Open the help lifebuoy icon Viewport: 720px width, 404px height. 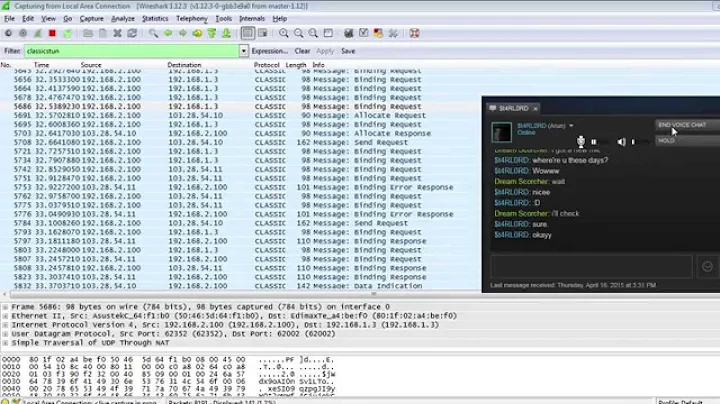pos(414,33)
